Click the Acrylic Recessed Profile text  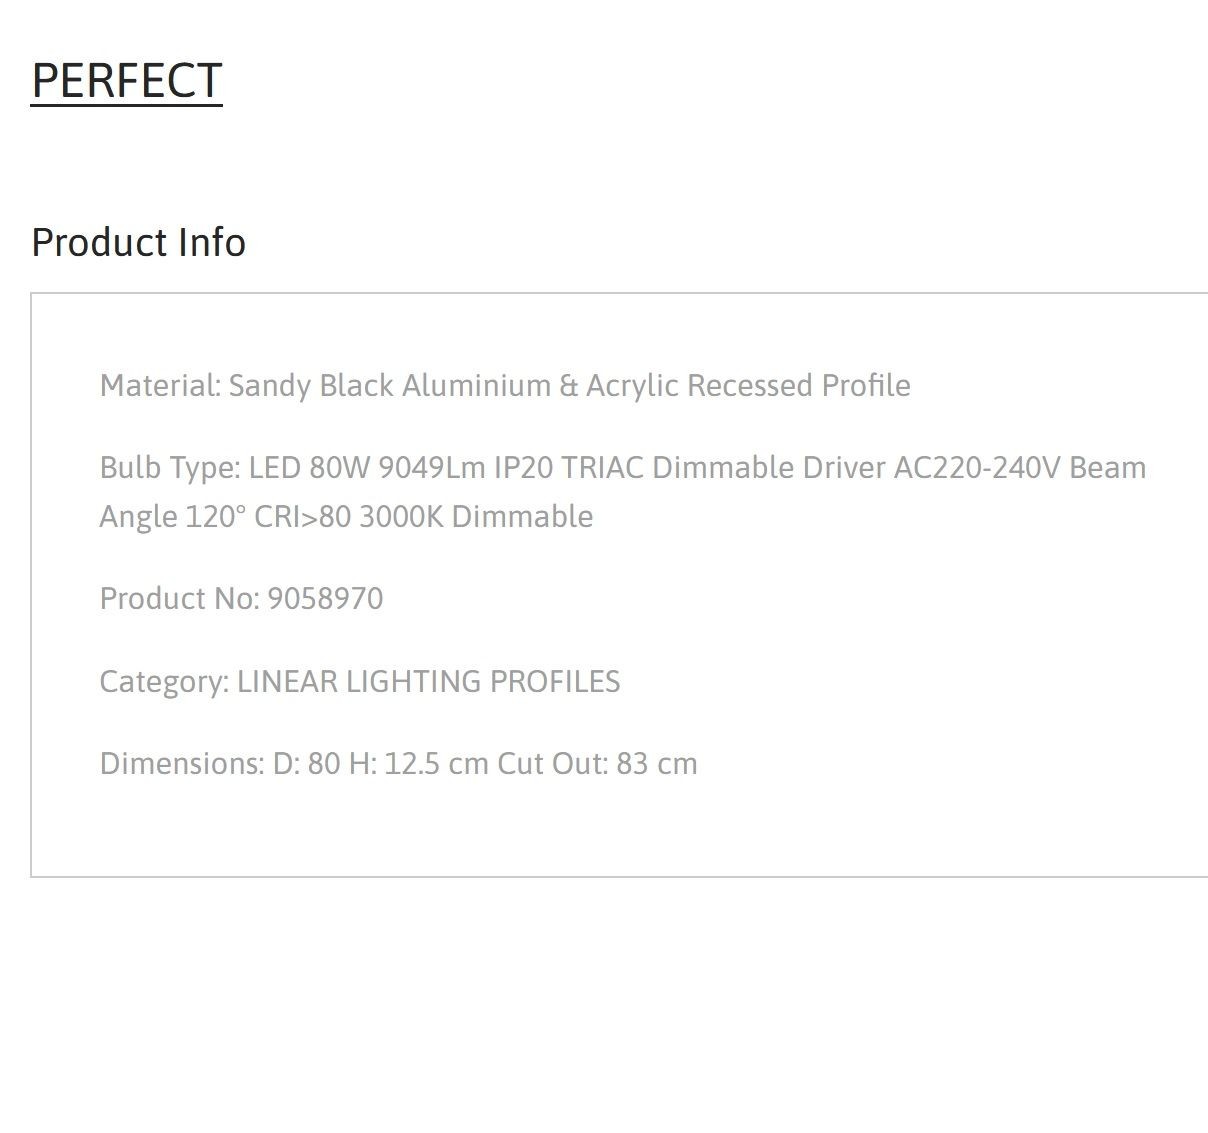748,385
